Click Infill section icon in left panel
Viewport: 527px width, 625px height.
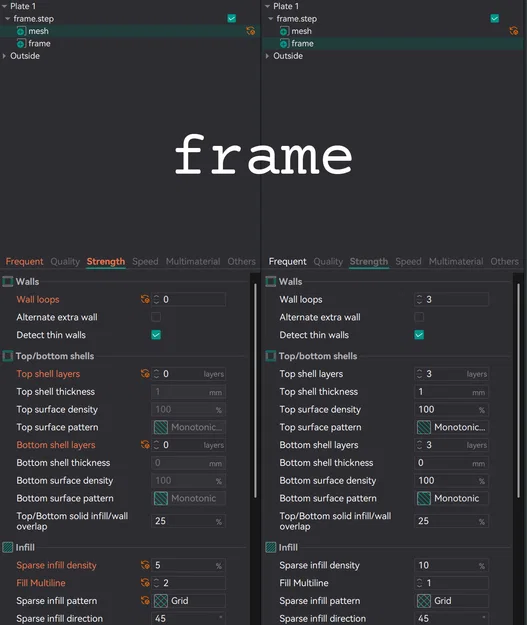coord(8,547)
